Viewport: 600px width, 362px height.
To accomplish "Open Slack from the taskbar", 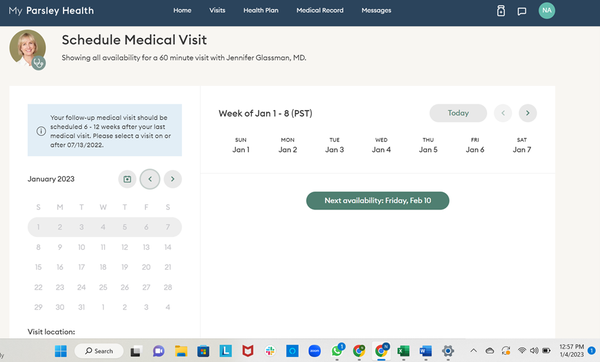I will (270, 351).
